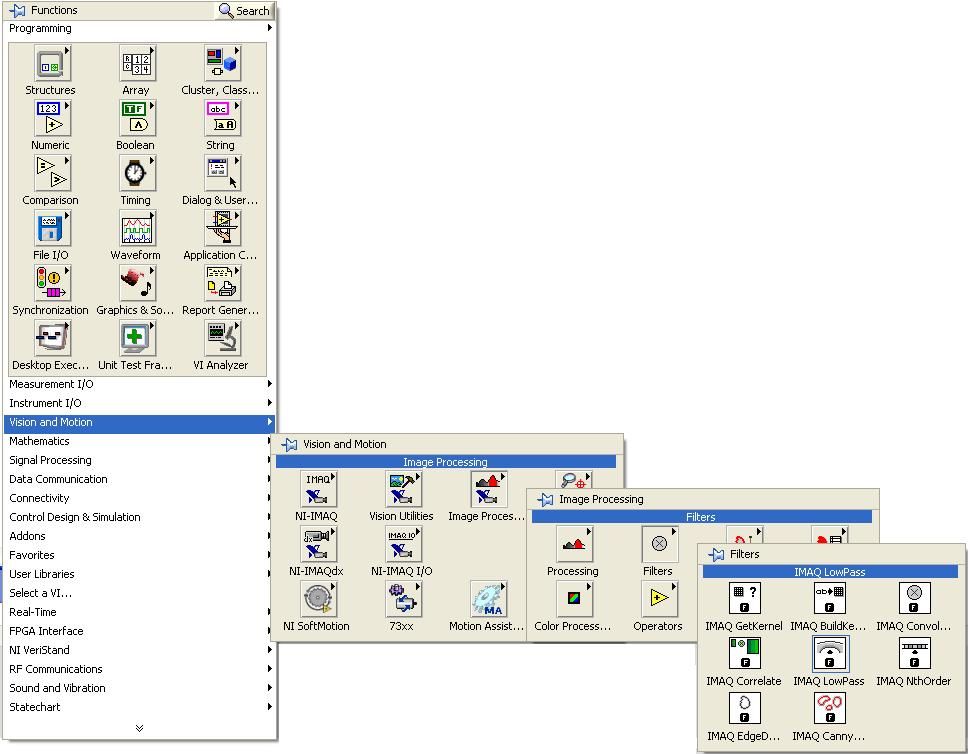Image resolution: width=970 pixels, height=754 pixels.
Task: Select the IMAQ Convolute VI
Action: tap(914, 599)
